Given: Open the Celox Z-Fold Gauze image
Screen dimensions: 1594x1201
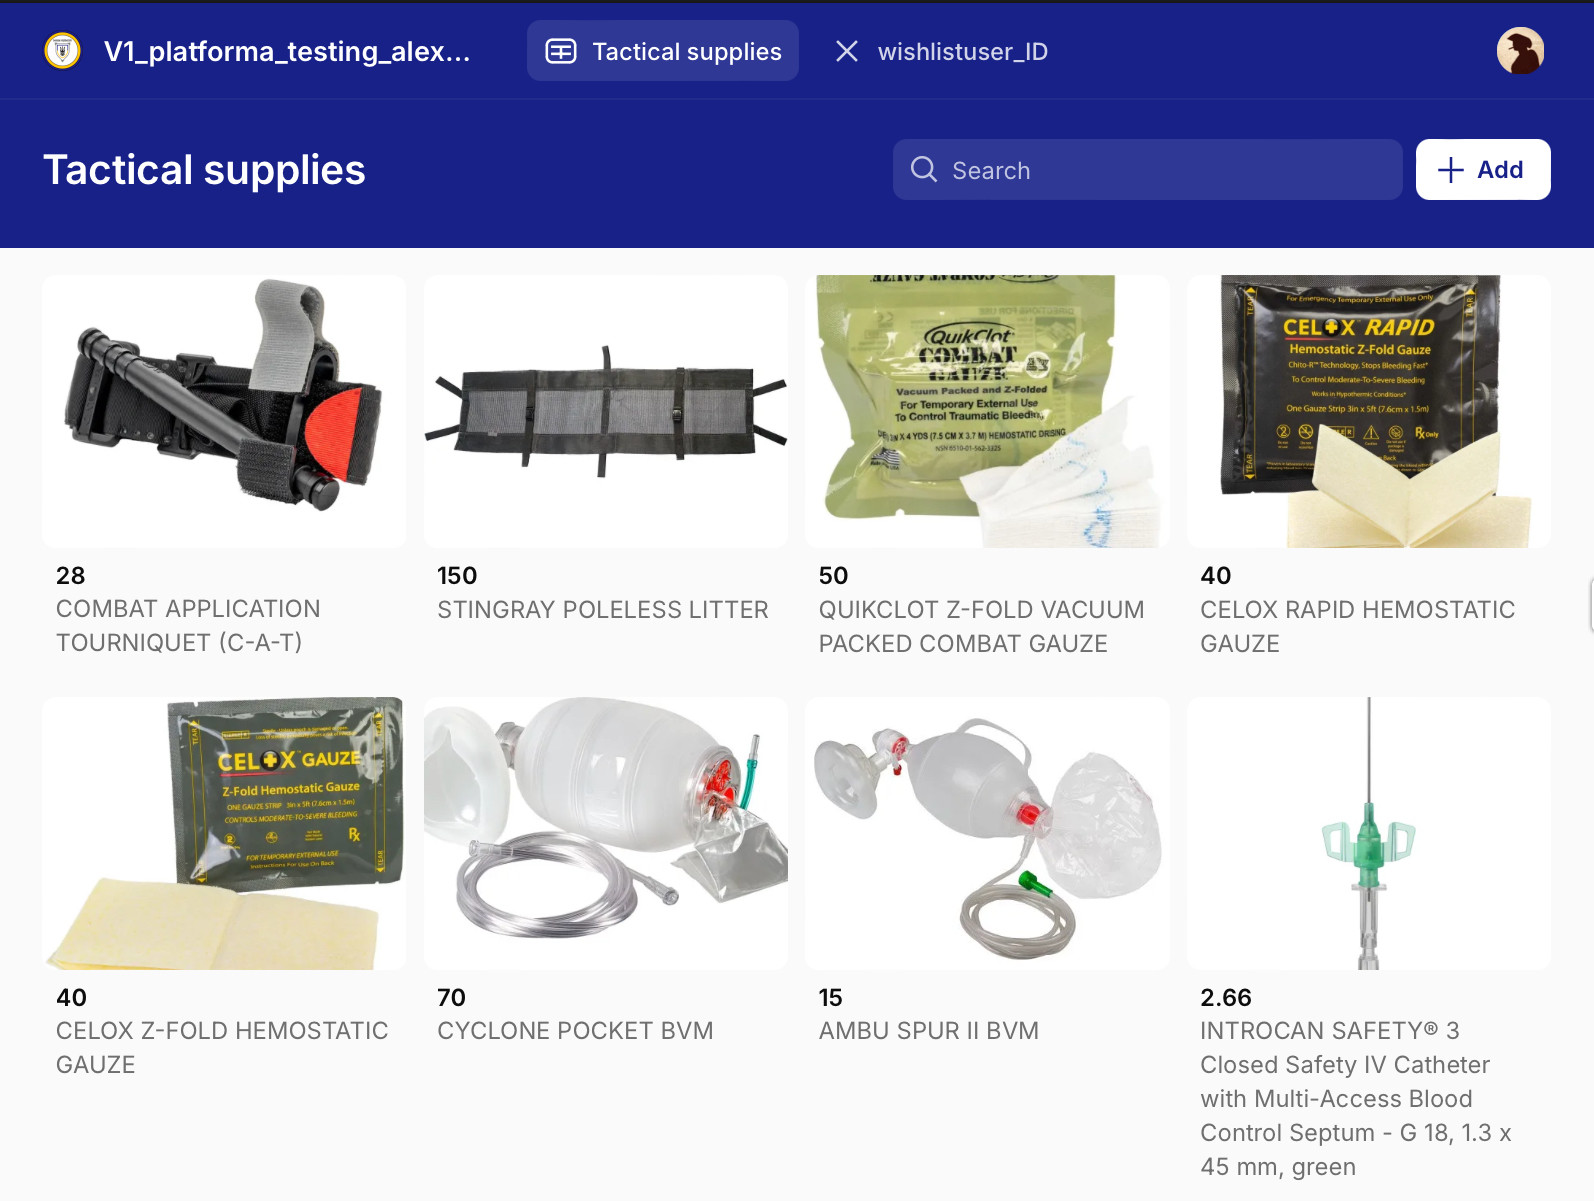Looking at the screenshot, I should 224,833.
